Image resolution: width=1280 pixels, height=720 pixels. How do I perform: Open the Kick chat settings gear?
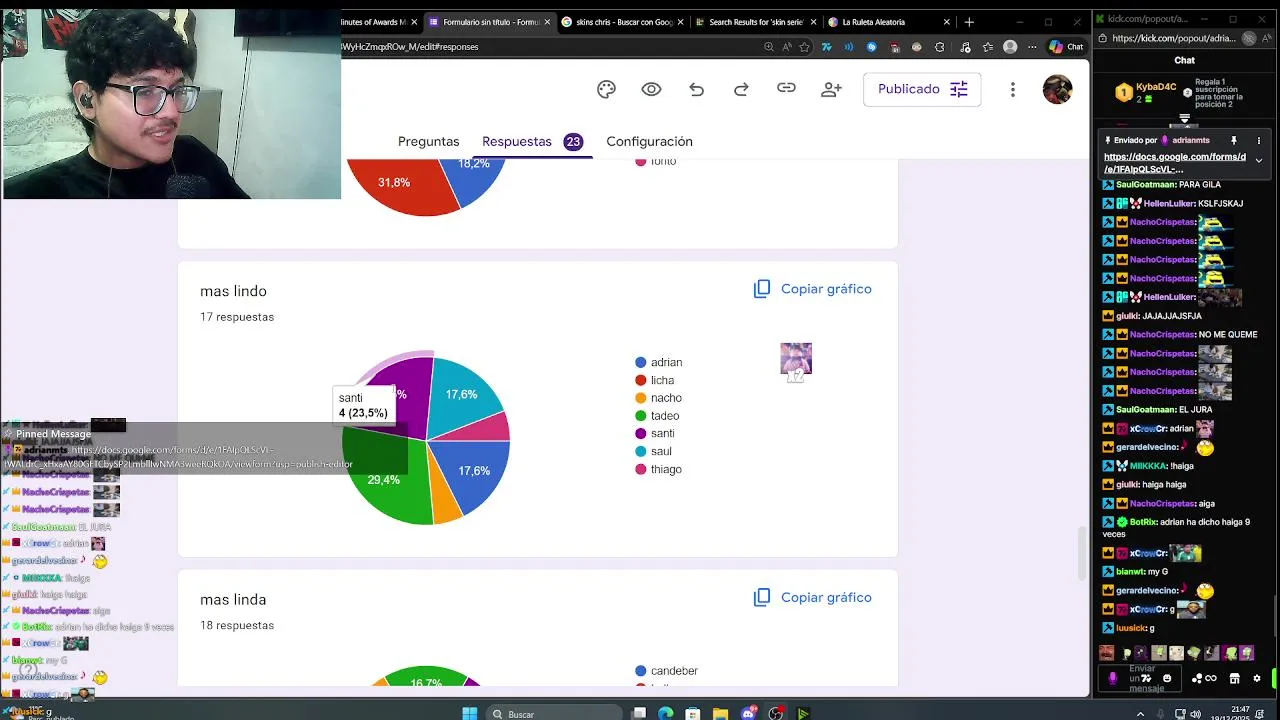[1257, 678]
